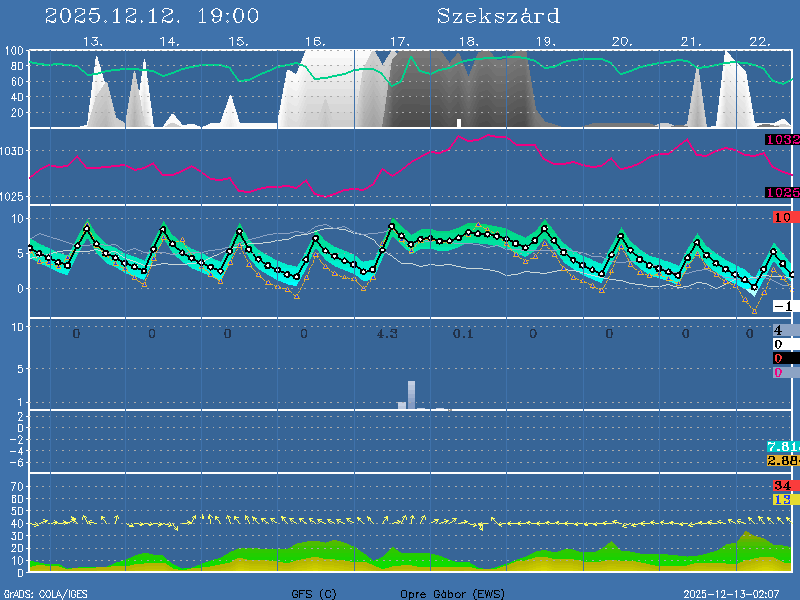Click the cyan 7.81 value label
This screenshot has height=600, width=800.
pyautogui.click(x=782, y=446)
